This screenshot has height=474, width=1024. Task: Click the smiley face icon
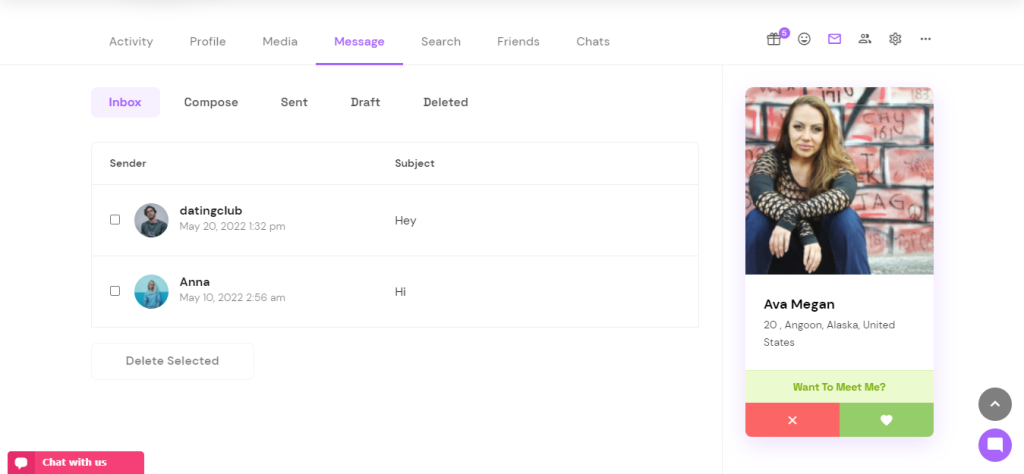pos(804,39)
